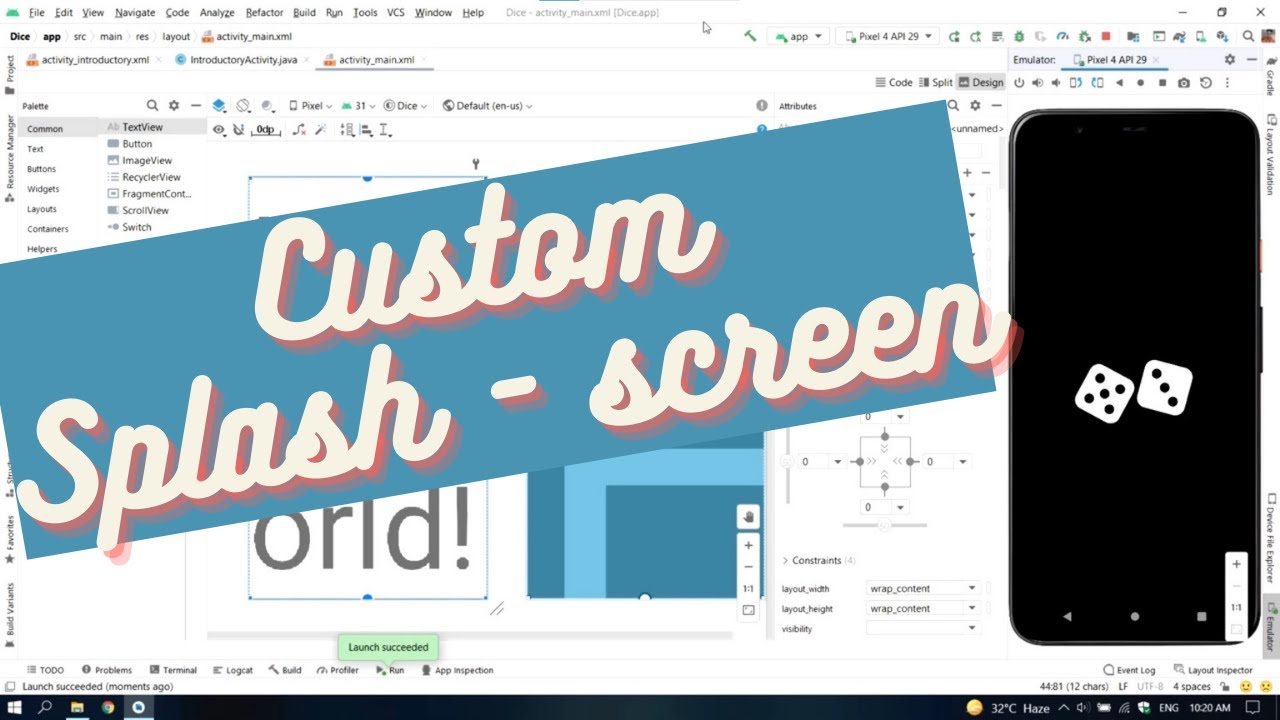Select ImageView from the Palette
The height and width of the screenshot is (720, 1280).
pos(147,160)
